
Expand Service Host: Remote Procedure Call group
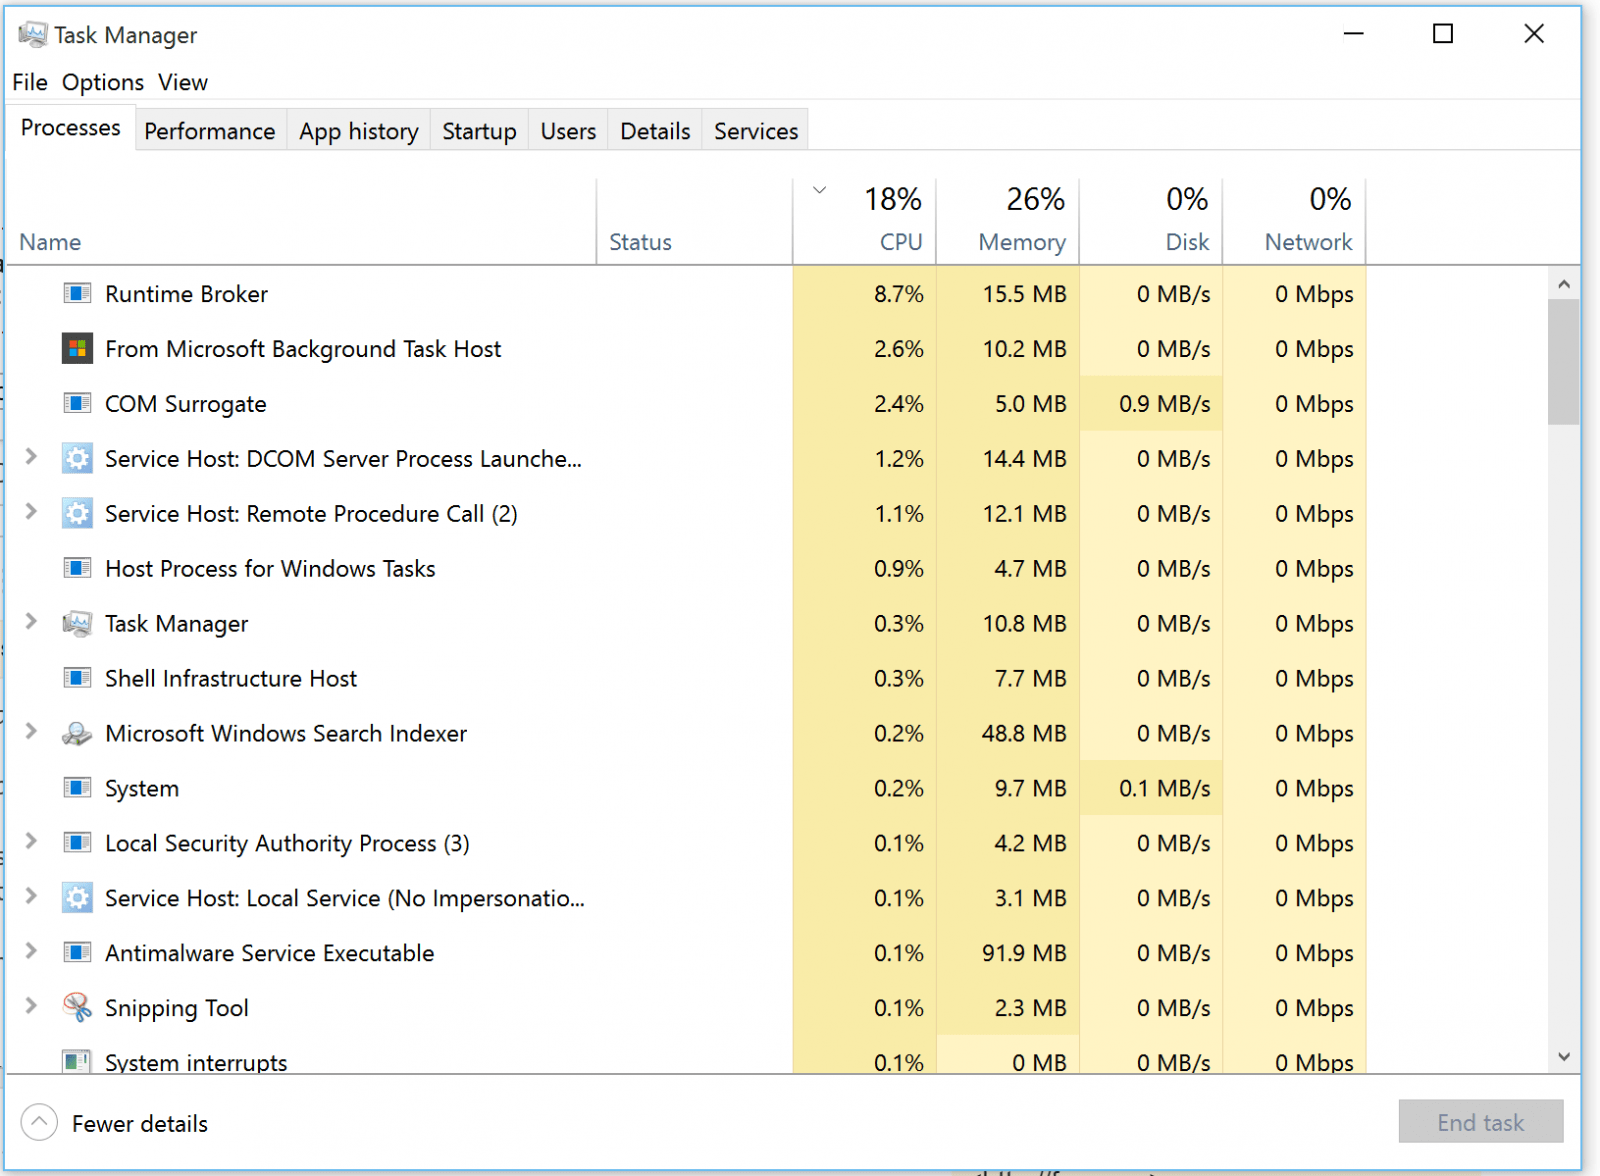tap(31, 512)
